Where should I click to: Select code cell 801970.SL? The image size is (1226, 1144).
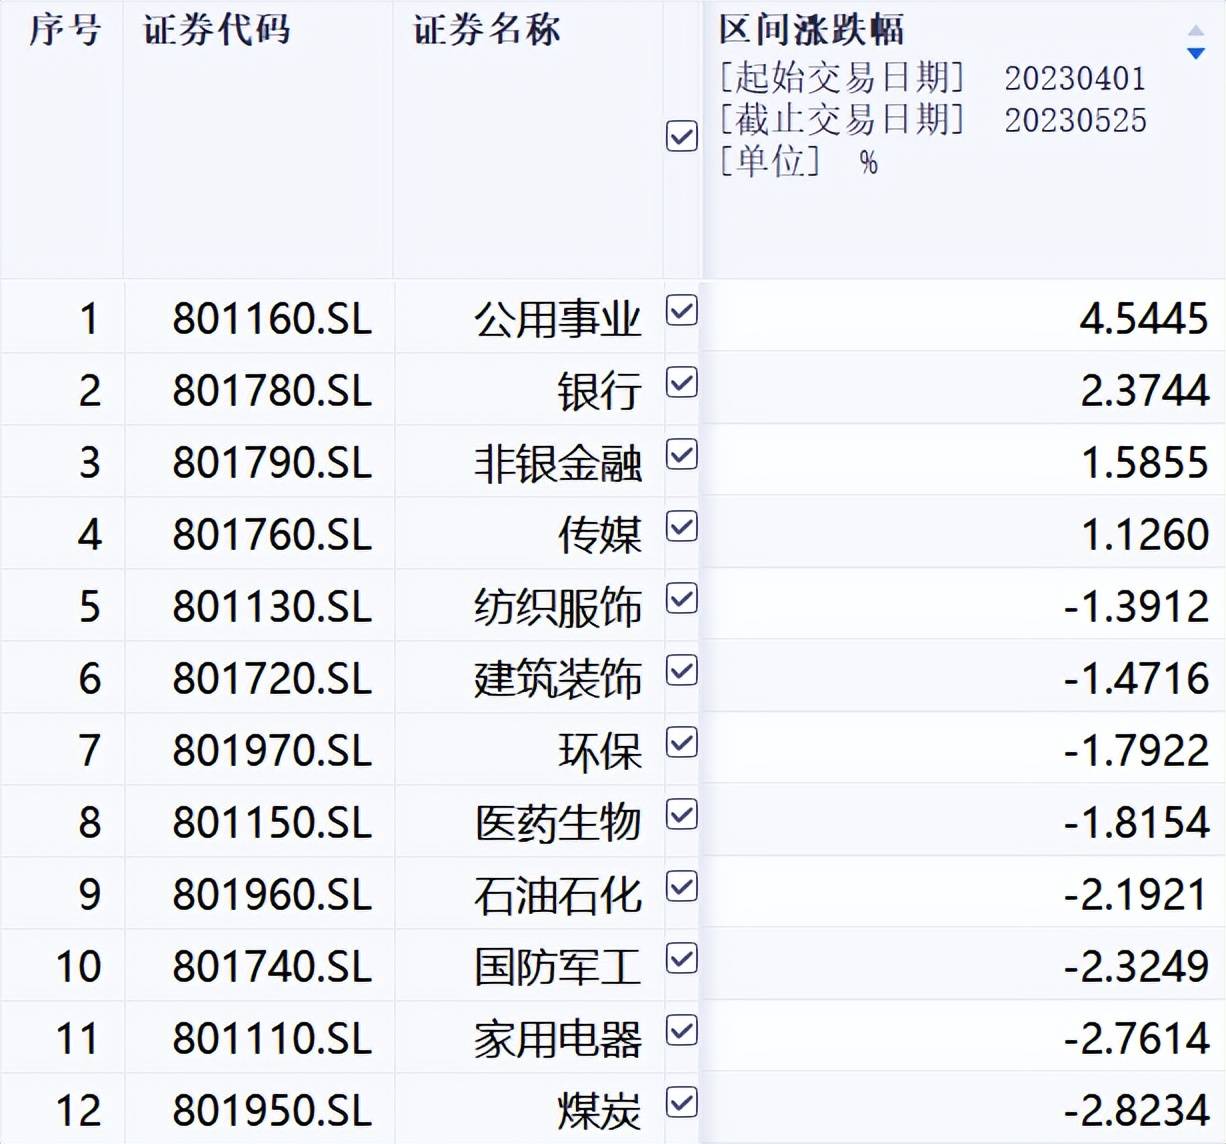pos(272,751)
